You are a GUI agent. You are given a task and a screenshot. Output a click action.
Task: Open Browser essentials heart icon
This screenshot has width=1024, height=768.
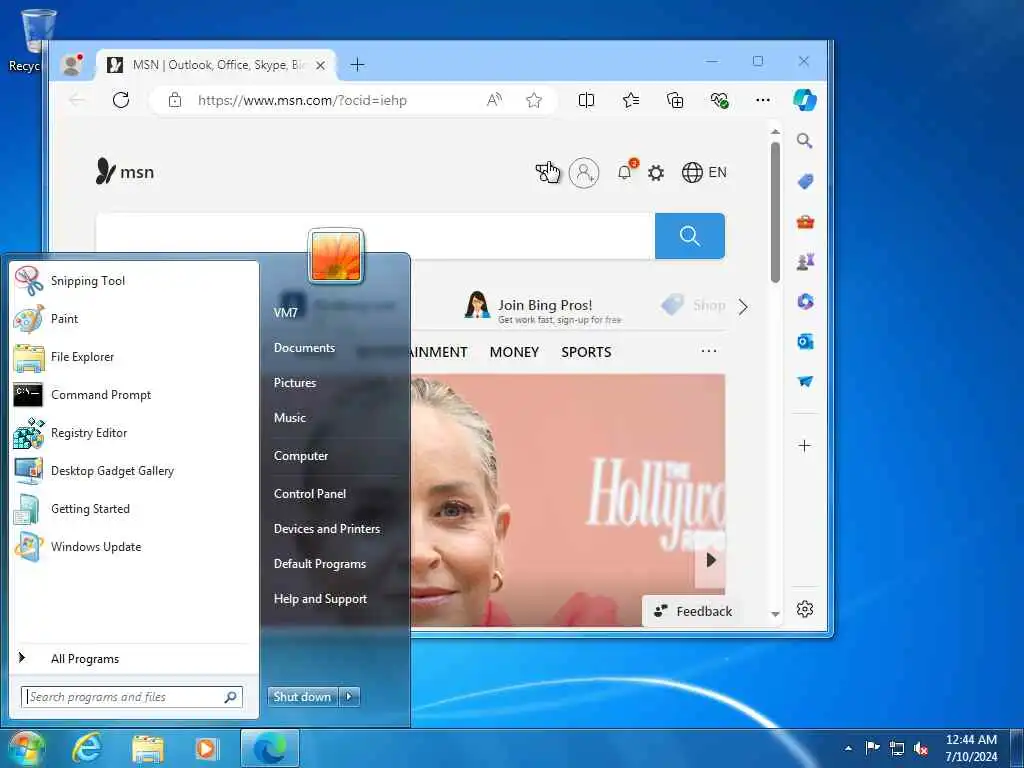(719, 100)
